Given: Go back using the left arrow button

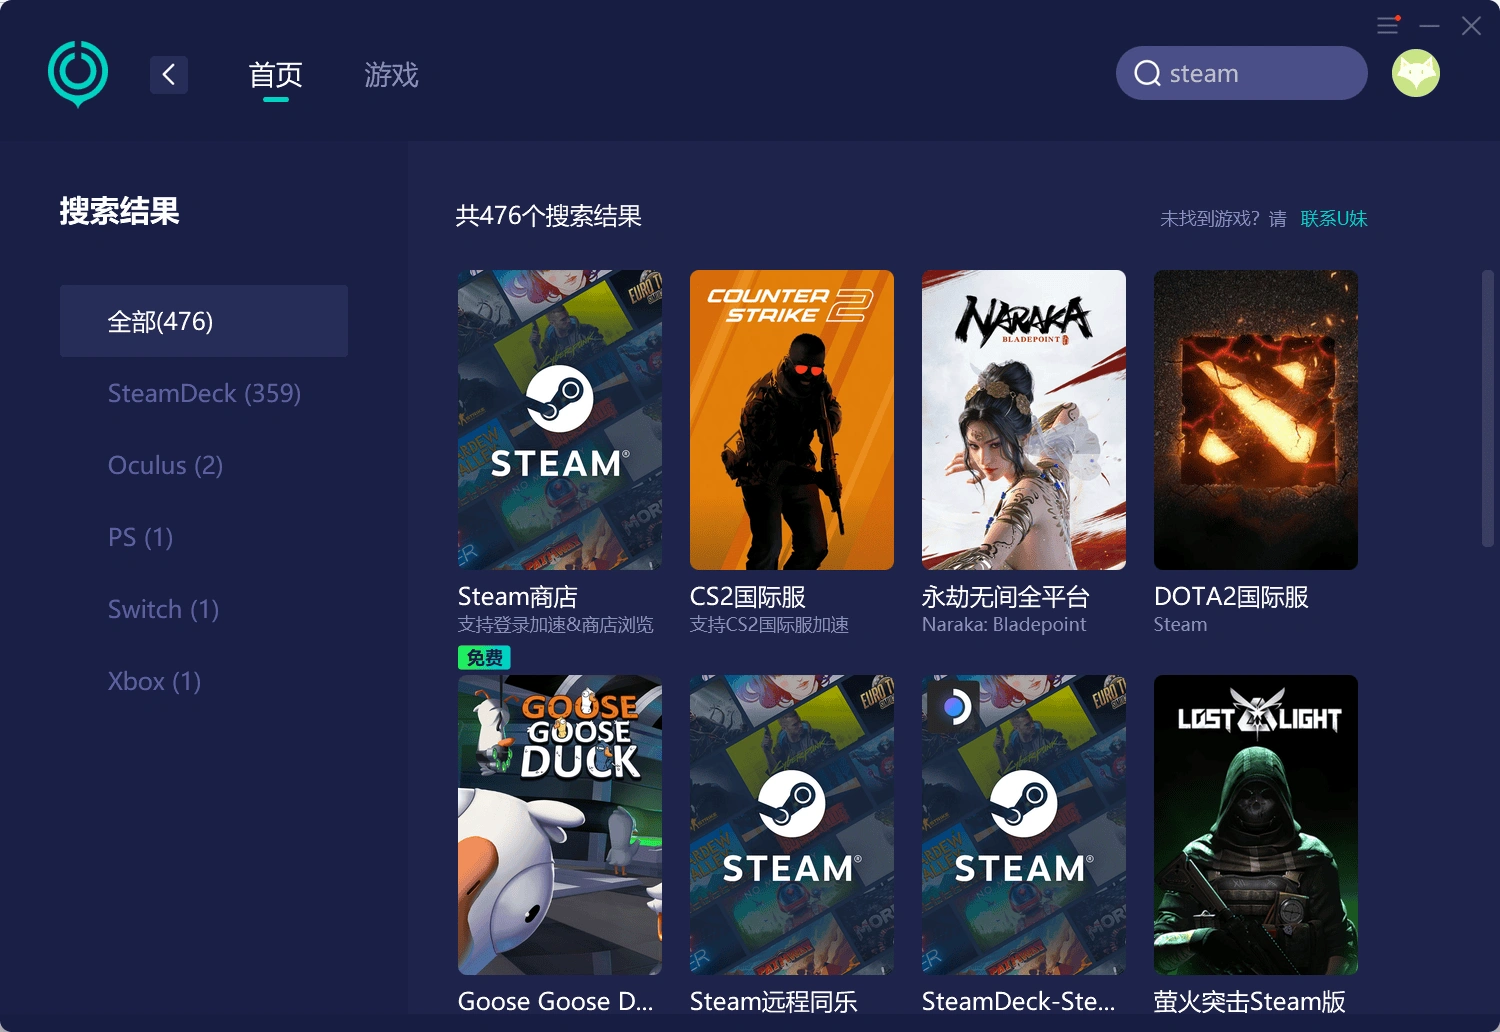Looking at the screenshot, I should pos(169,74).
